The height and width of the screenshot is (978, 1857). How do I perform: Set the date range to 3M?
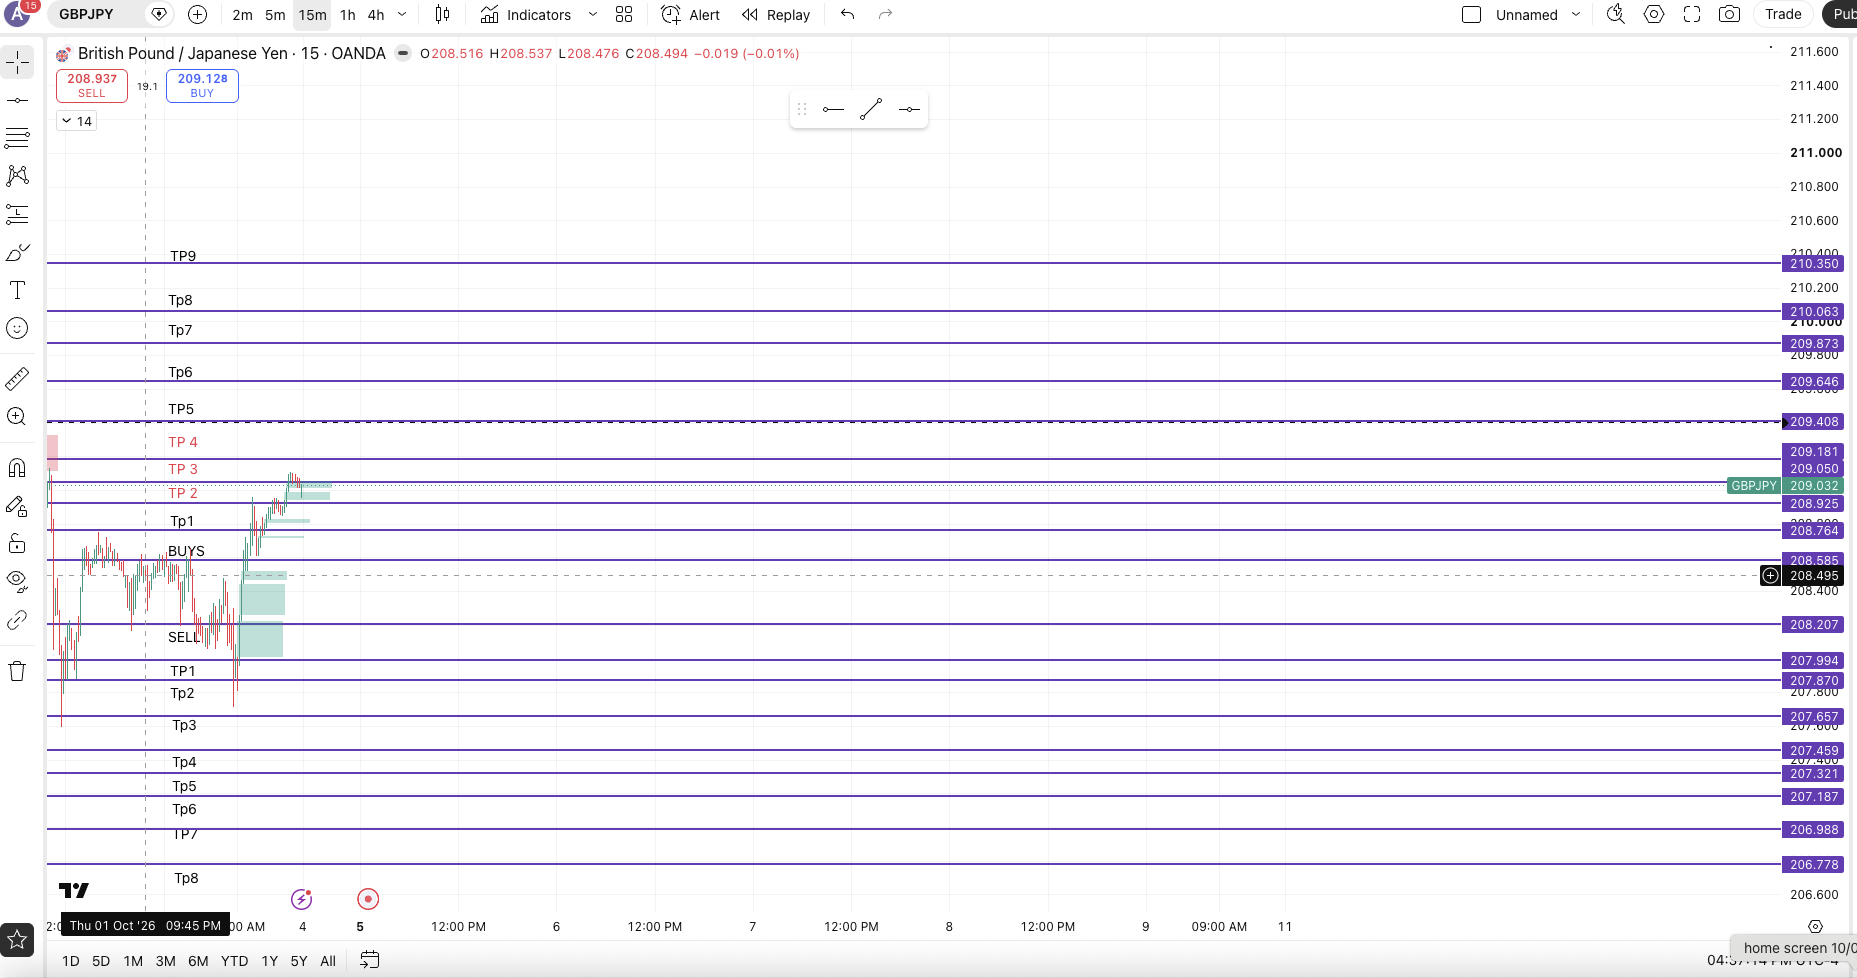pyautogui.click(x=166, y=961)
